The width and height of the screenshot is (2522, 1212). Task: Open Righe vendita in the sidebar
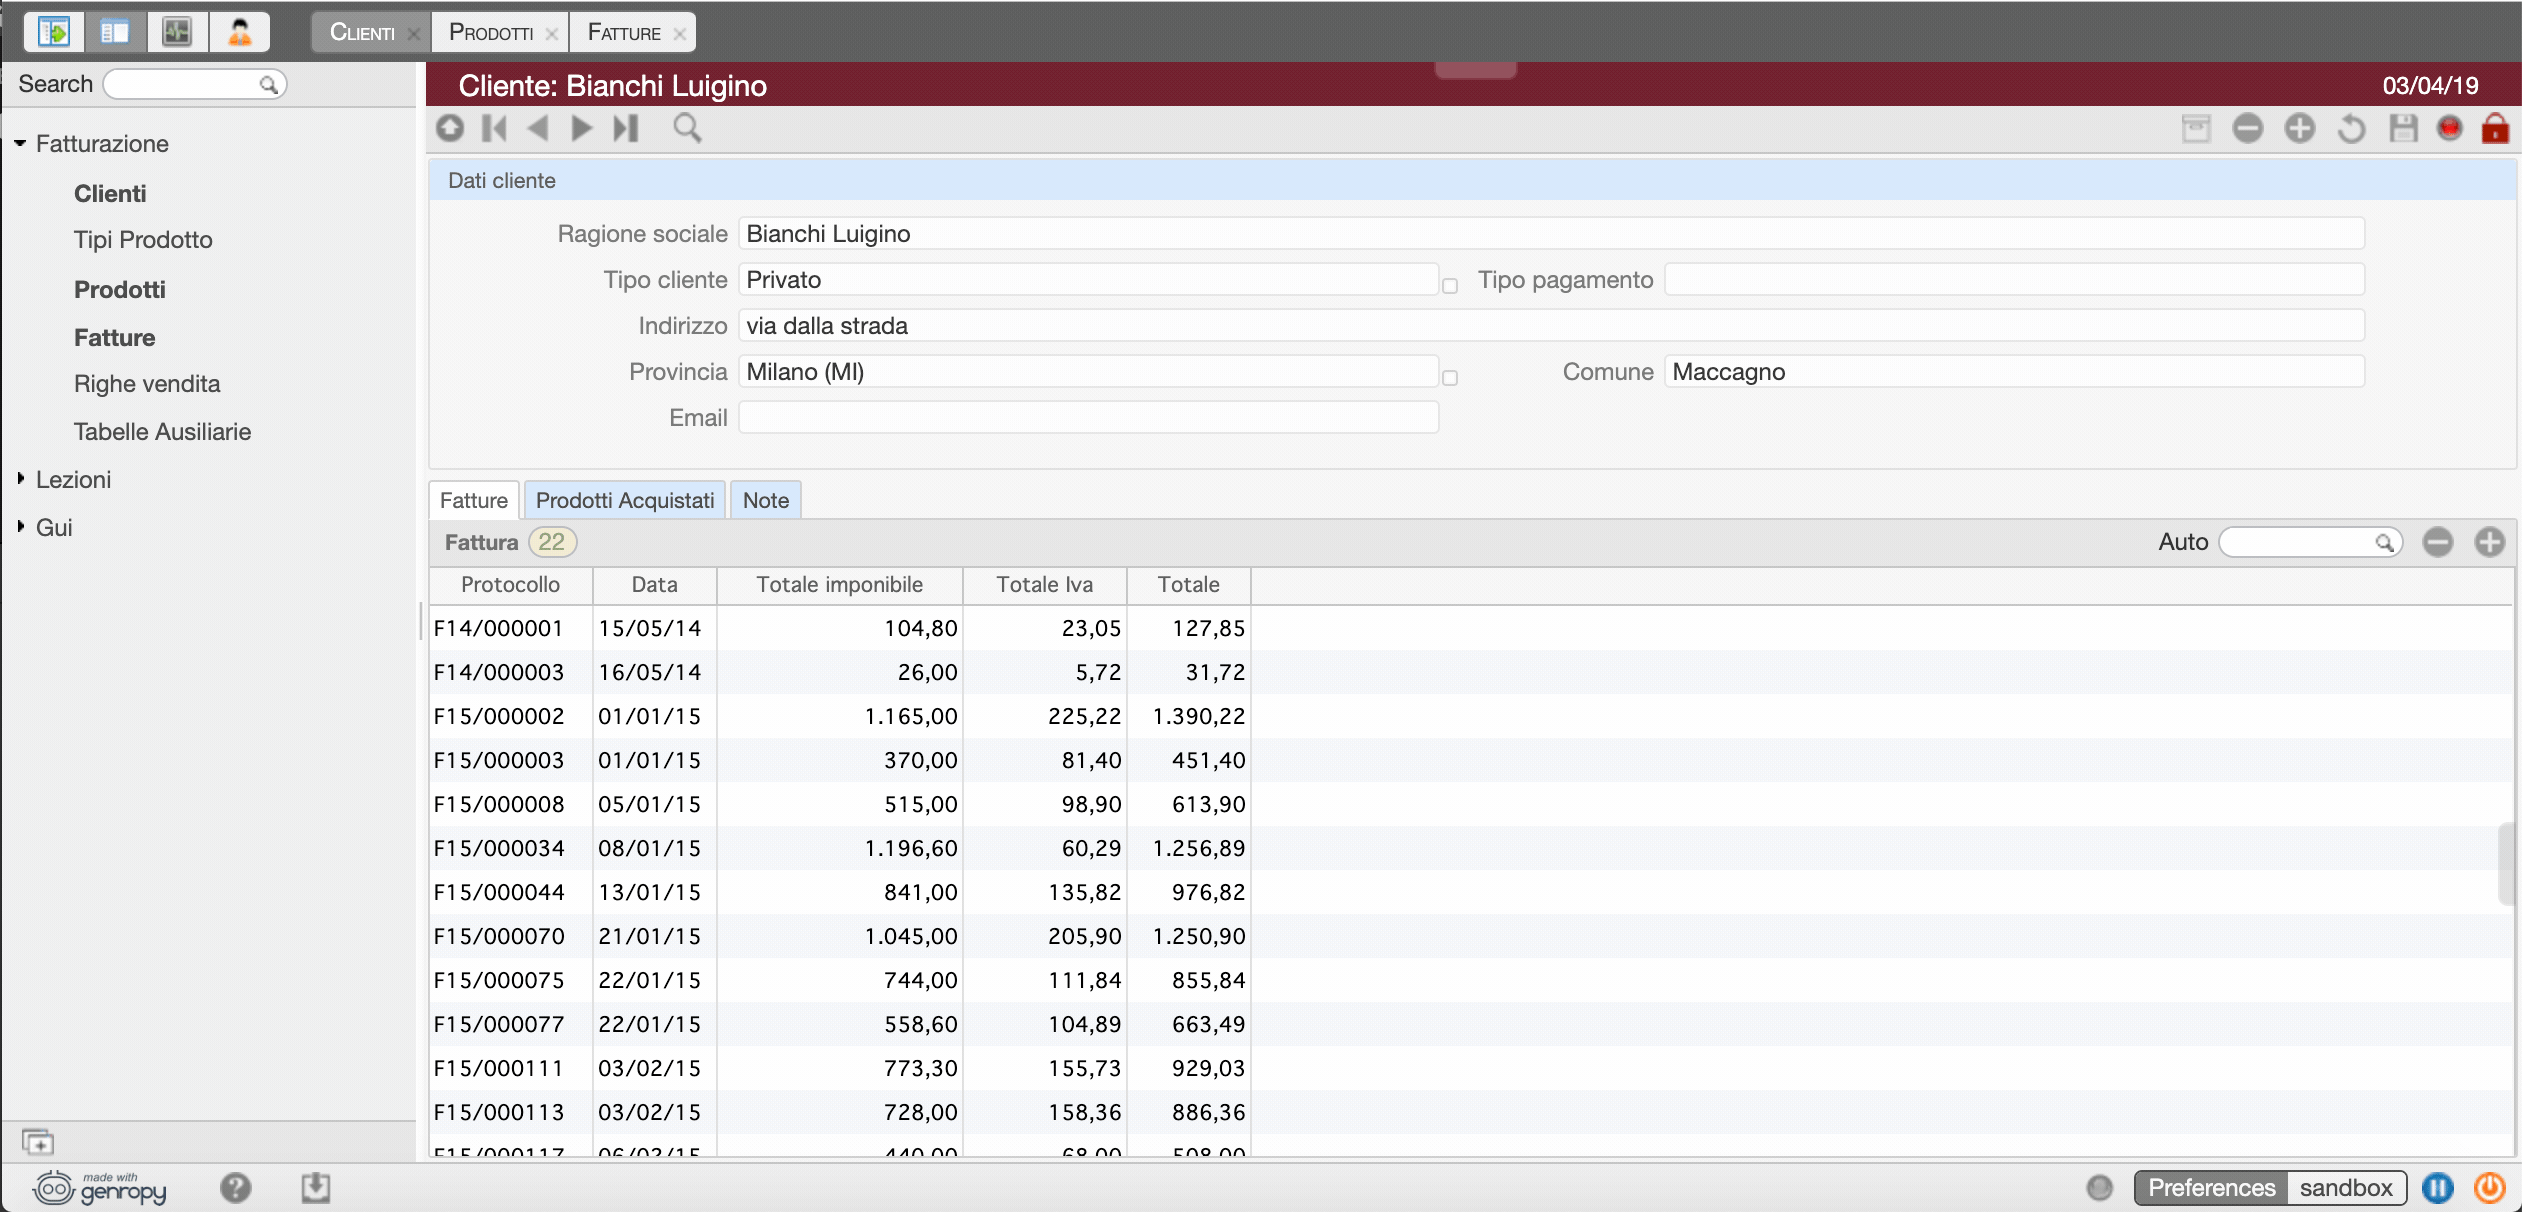coord(147,384)
